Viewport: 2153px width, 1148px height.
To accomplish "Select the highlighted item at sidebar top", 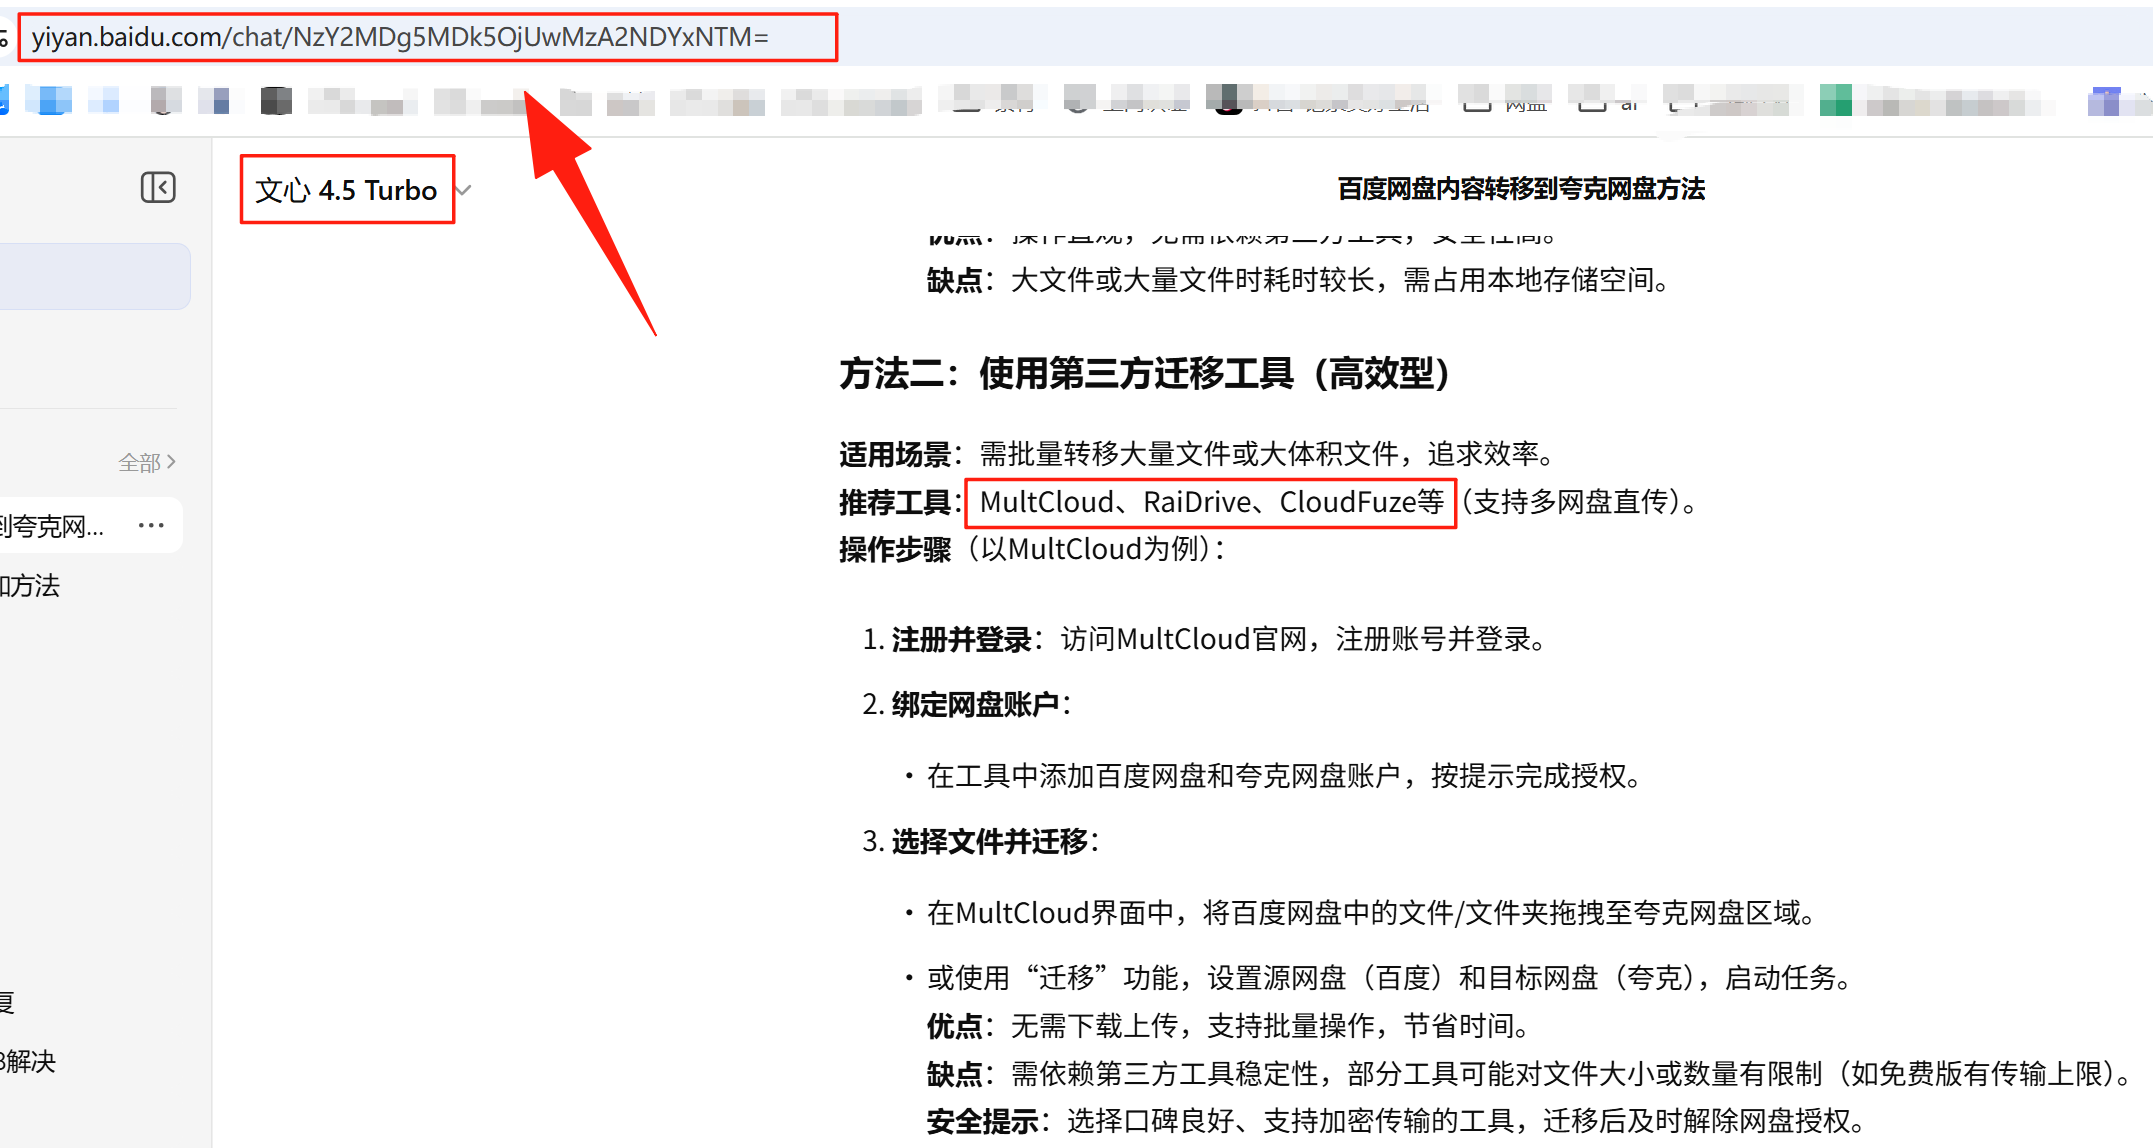I will coord(95,276).
